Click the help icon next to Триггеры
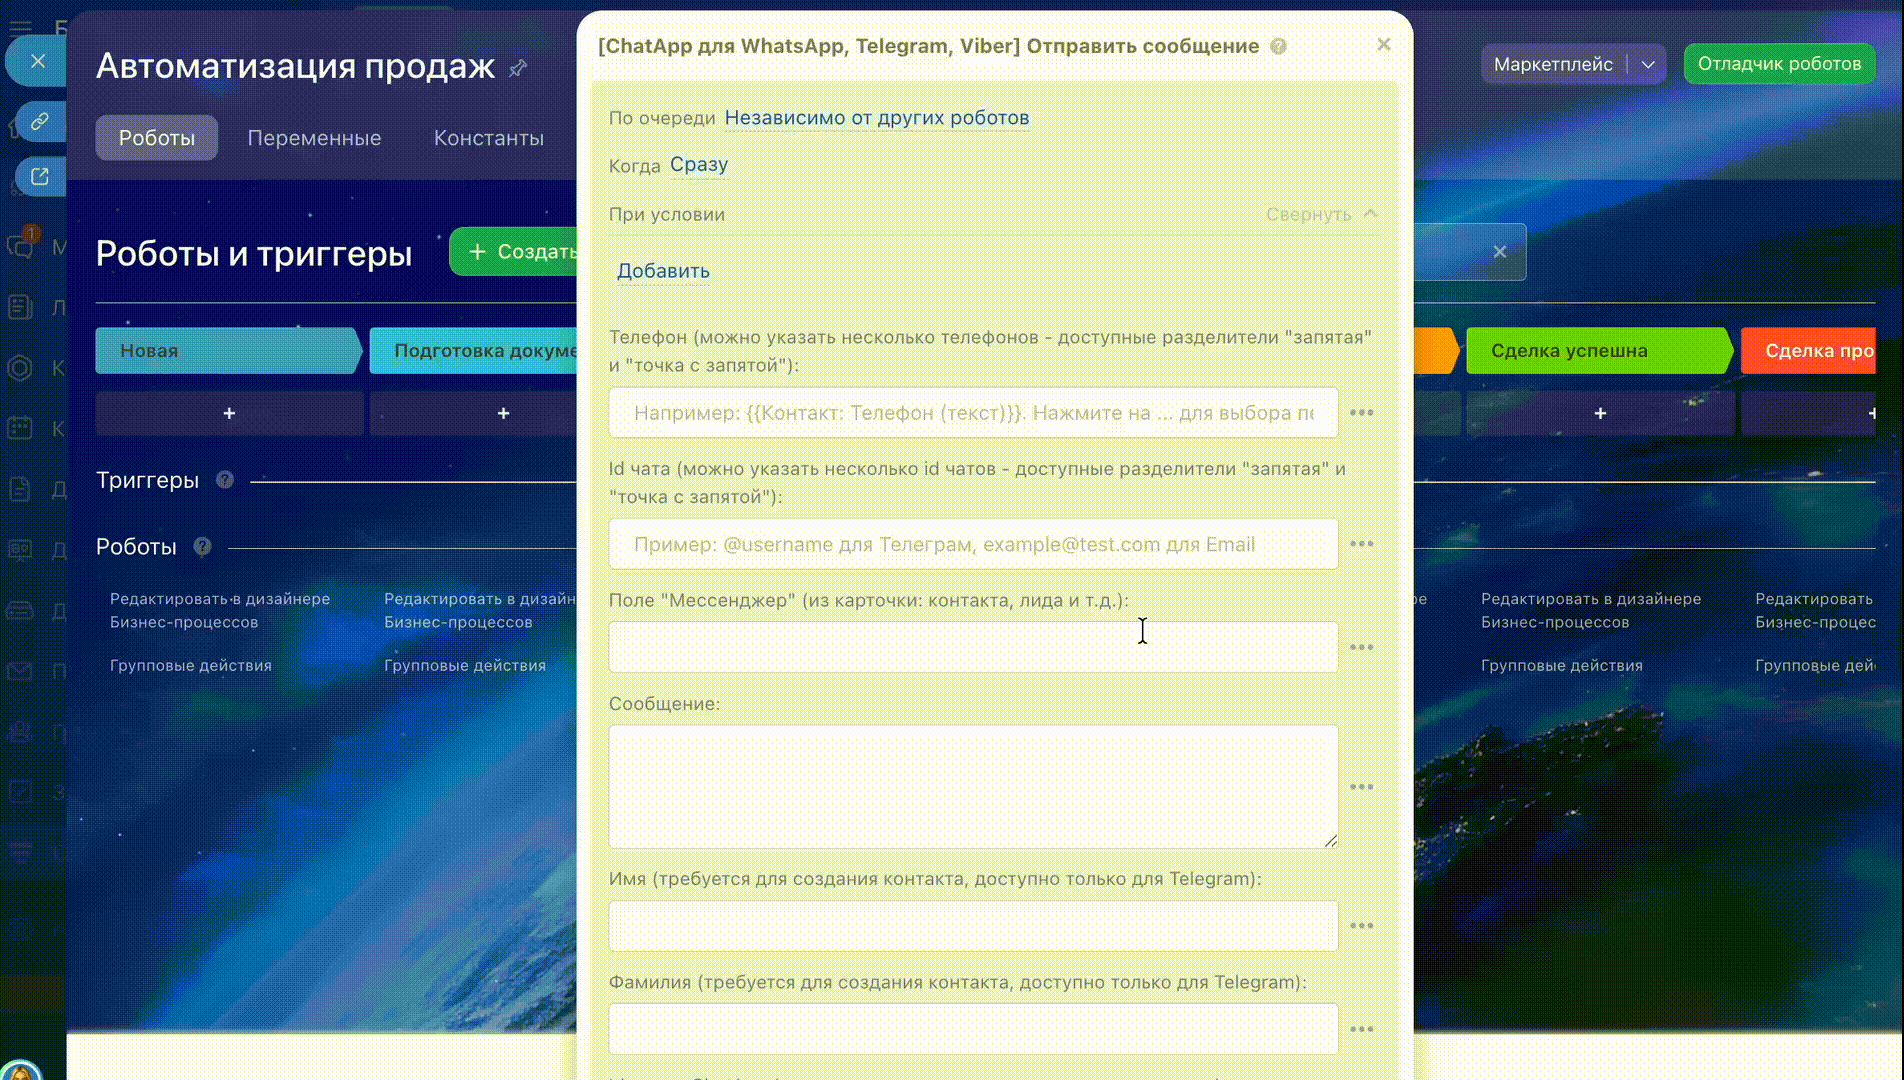This screenshot has width=1904, height=1080. [x=225, y=480]
